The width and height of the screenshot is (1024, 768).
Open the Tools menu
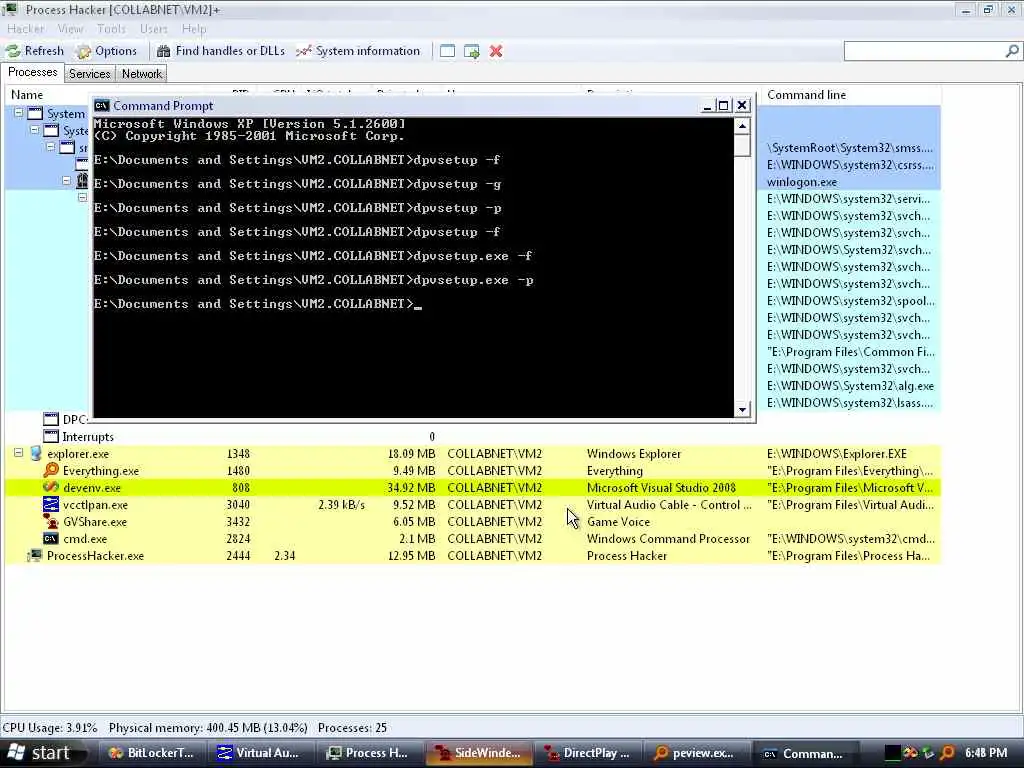point(111,29)
